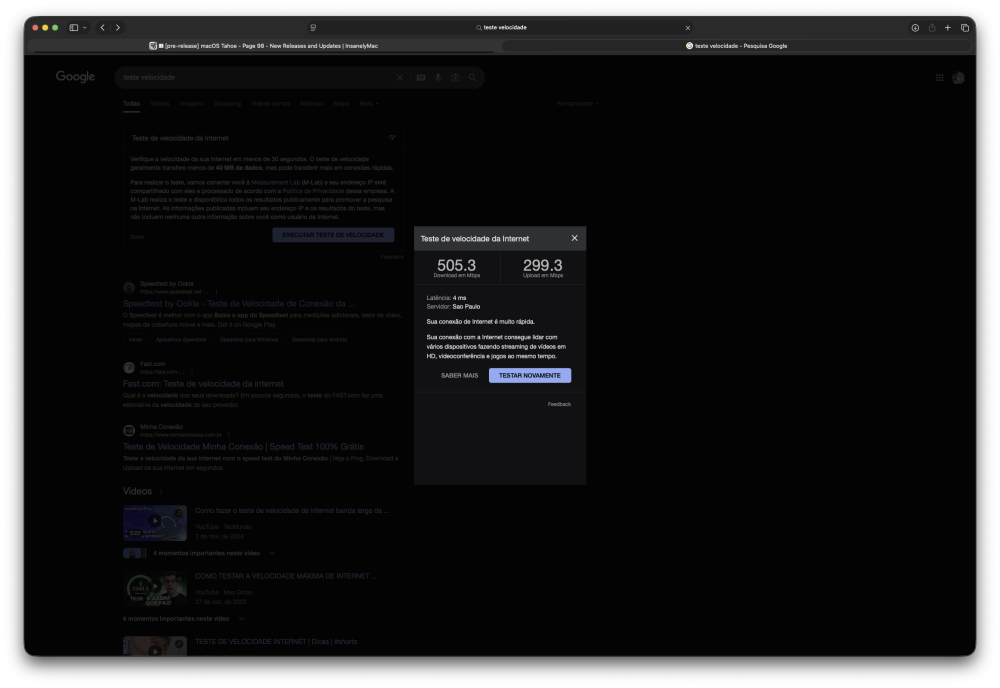Image resolution: width=1000 pixels, height=688 pixels.
Task: Click the Feedback link in the speed dialog
Action: click(x=559, y=404)
